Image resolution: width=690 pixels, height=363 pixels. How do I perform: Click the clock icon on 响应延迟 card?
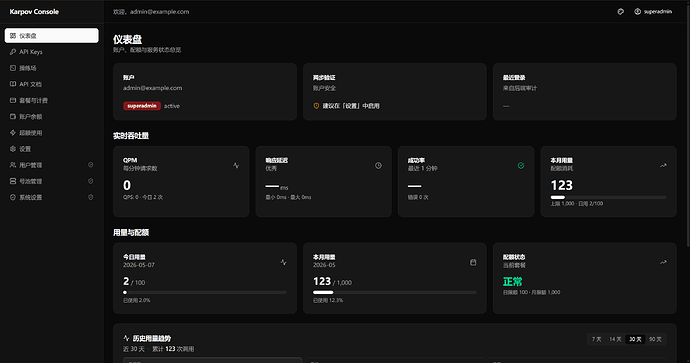click(x=378, y=165)
